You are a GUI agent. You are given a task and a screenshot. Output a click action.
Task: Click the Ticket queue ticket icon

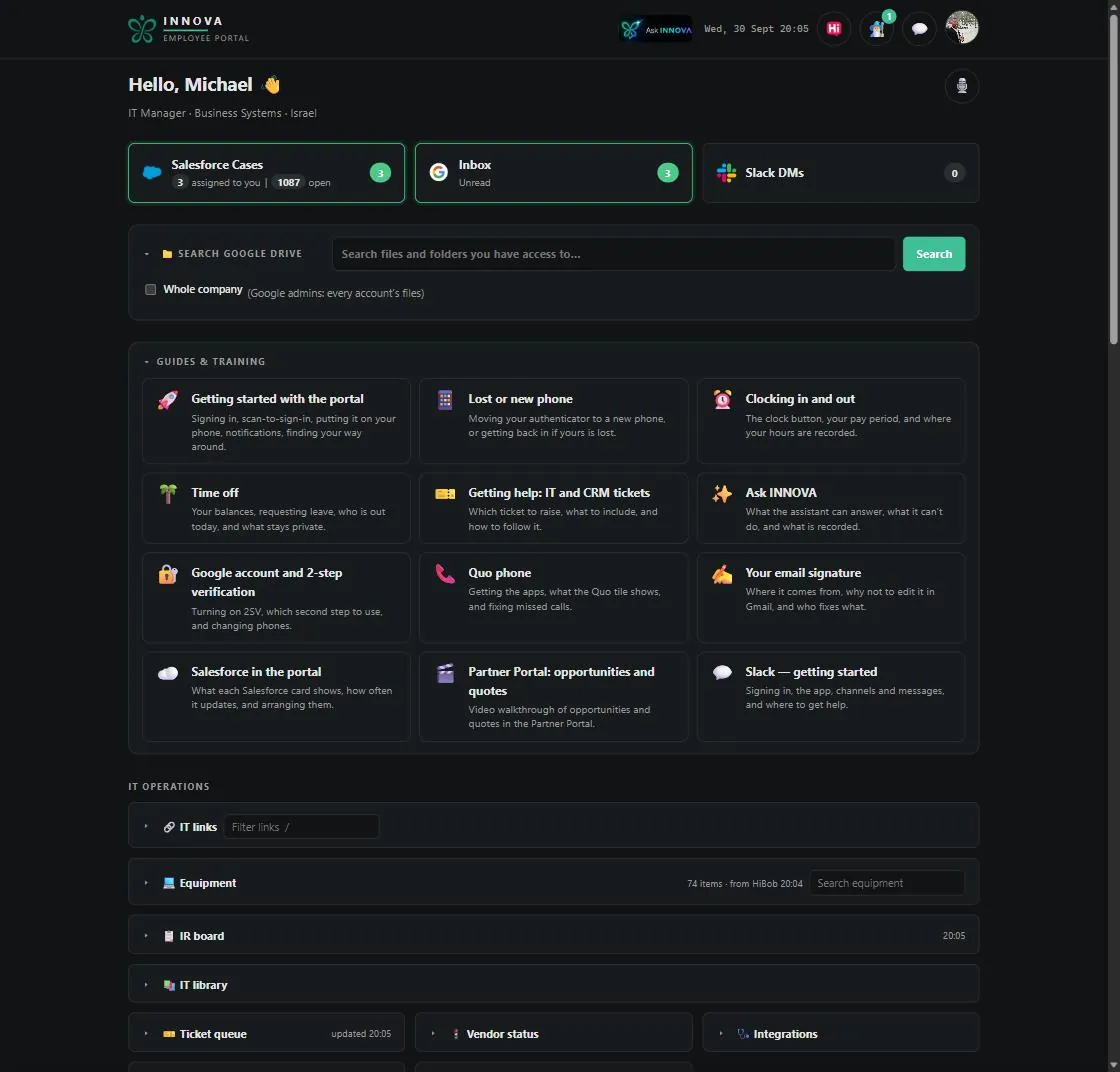click(169, 1033)
